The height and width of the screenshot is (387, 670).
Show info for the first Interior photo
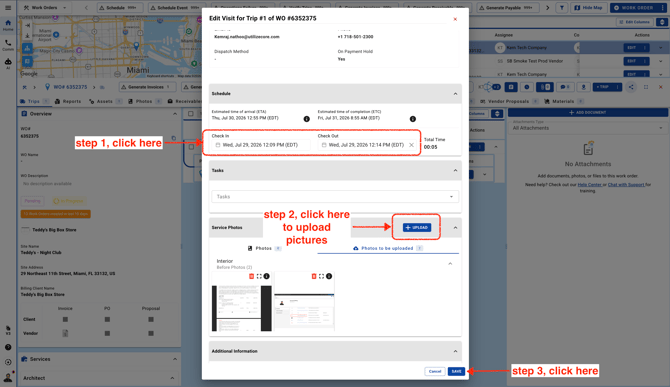tap(267, 276)
